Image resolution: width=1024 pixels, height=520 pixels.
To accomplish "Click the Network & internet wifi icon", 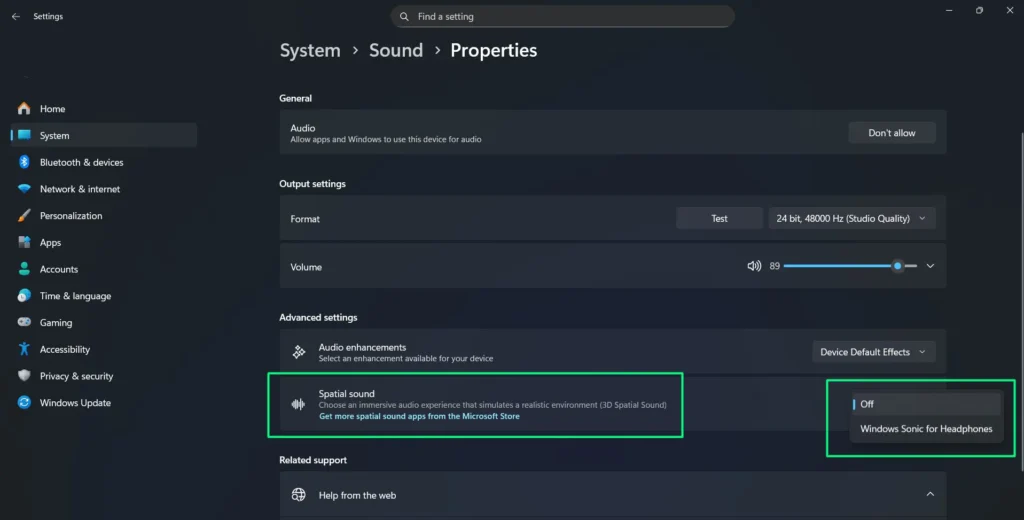I will [24, 189].
